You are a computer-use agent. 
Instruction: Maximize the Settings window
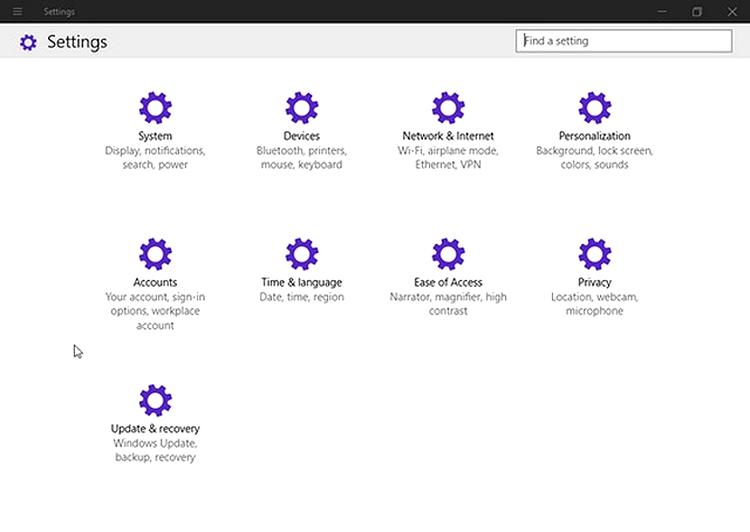point(697,11)
